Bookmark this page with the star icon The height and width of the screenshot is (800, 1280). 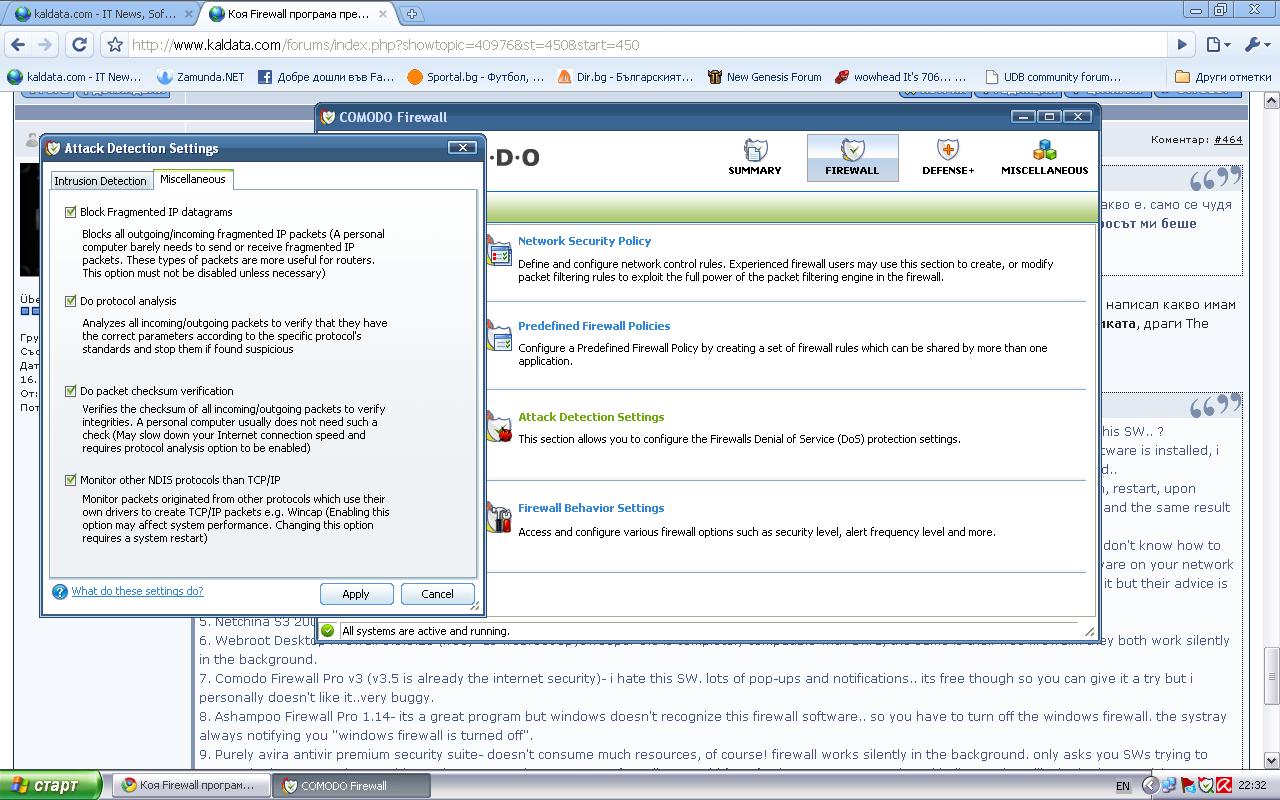click(115, 45)
